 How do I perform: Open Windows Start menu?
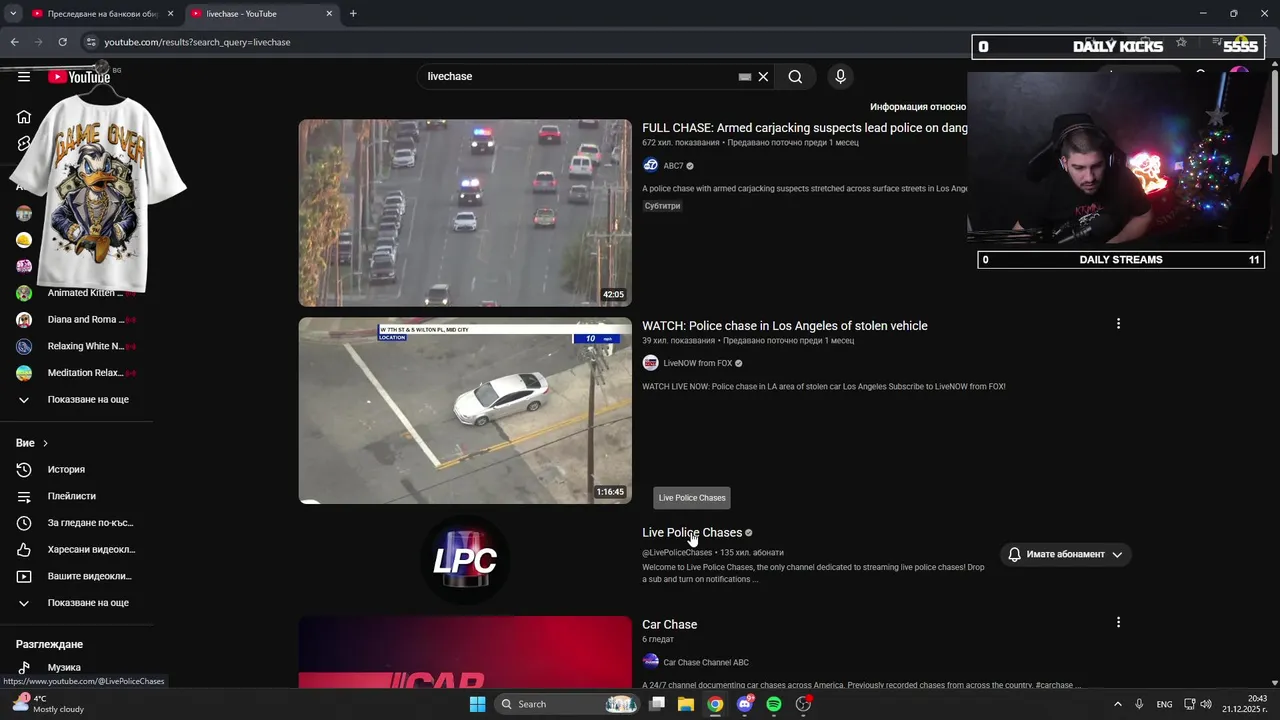(x=477, y=704)
